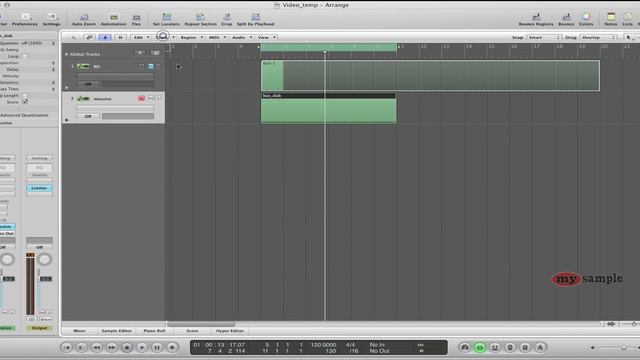This screenshot has height=360, width=640.
Task: Toggle Auto Zoom in the toolbar
Action: click(84, 20)
